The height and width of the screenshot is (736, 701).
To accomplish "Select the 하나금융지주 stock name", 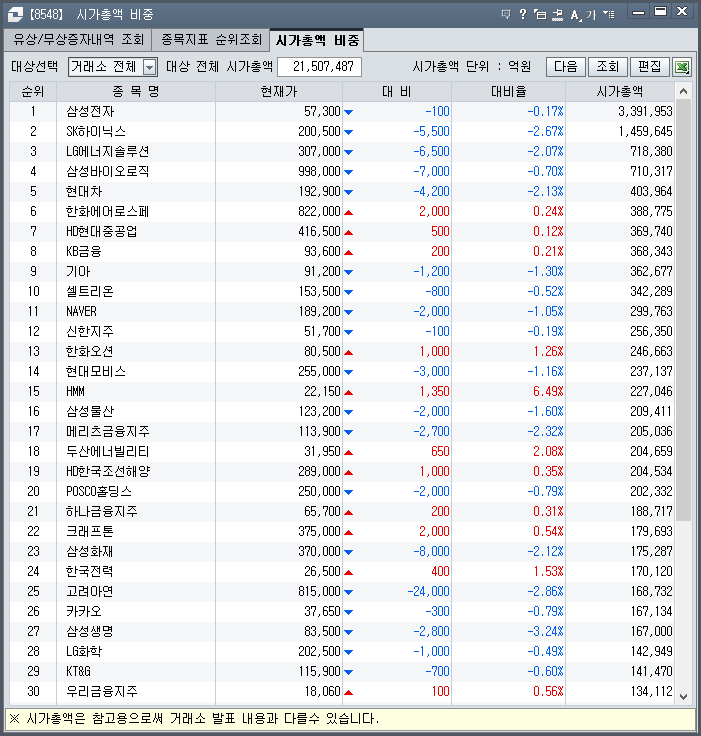I will [101, 512].
